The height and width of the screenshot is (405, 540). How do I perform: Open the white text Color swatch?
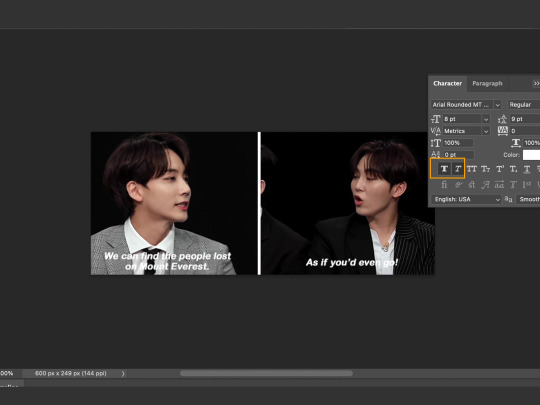tap(531, 155)
